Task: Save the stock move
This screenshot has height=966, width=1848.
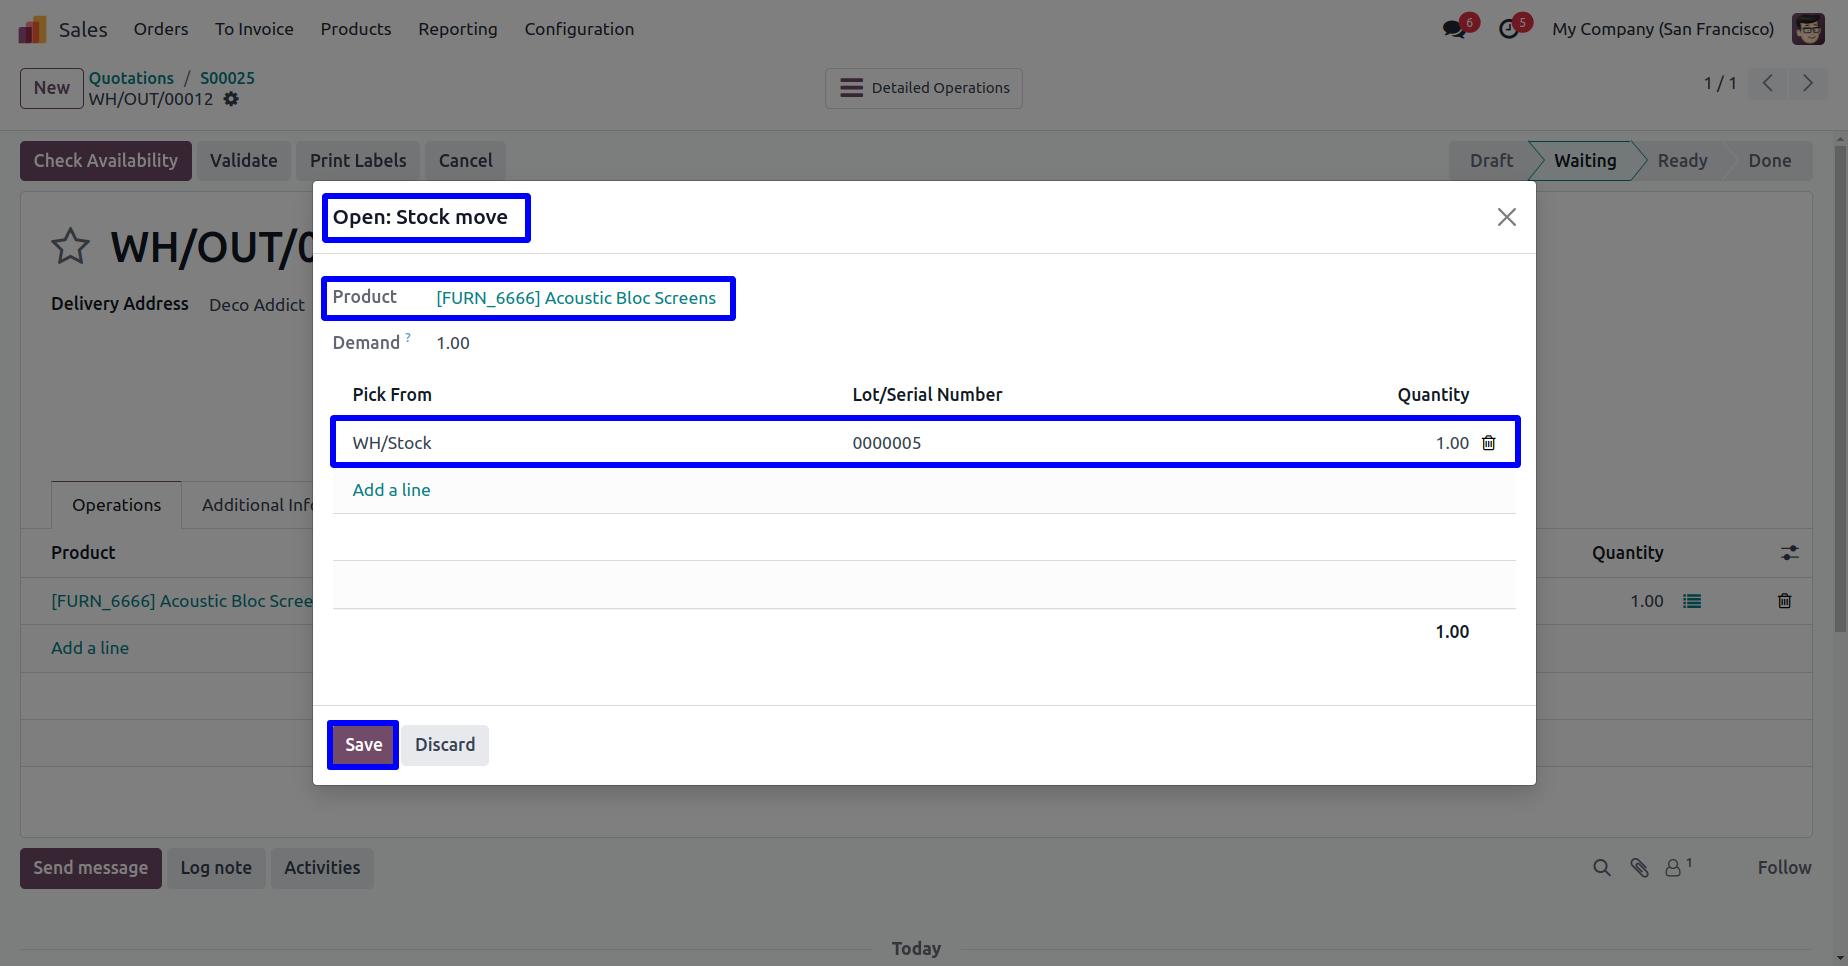Action: [x=363, y=745]
